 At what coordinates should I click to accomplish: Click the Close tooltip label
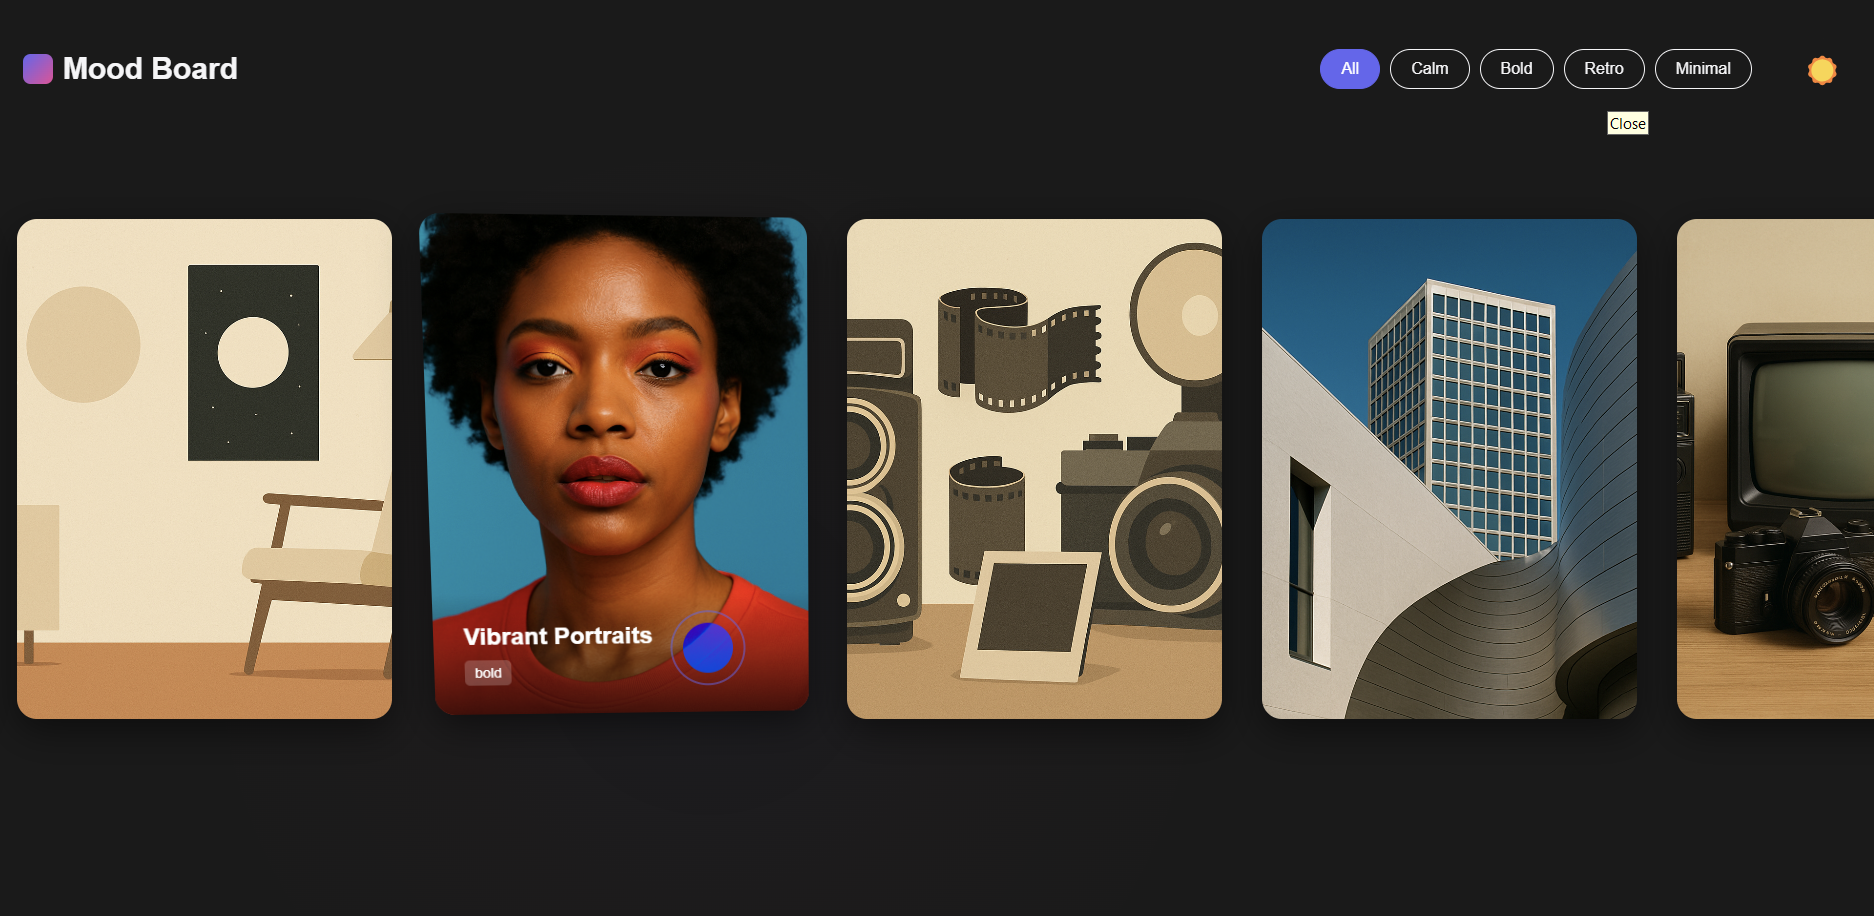pyautogui.click(x=1627, y=124)
